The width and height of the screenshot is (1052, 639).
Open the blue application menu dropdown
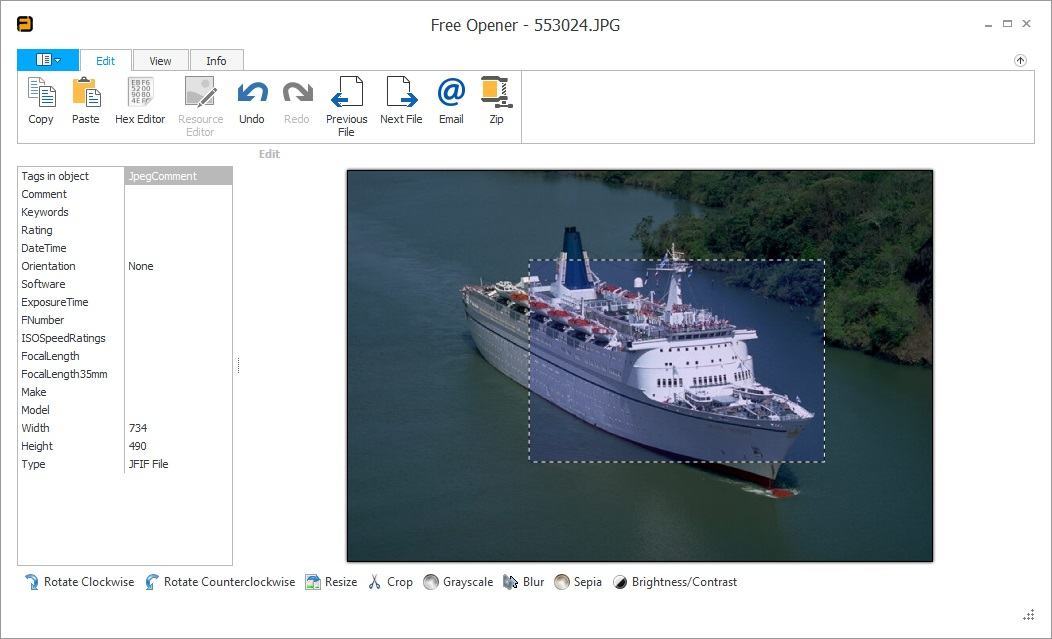[48, 60]
